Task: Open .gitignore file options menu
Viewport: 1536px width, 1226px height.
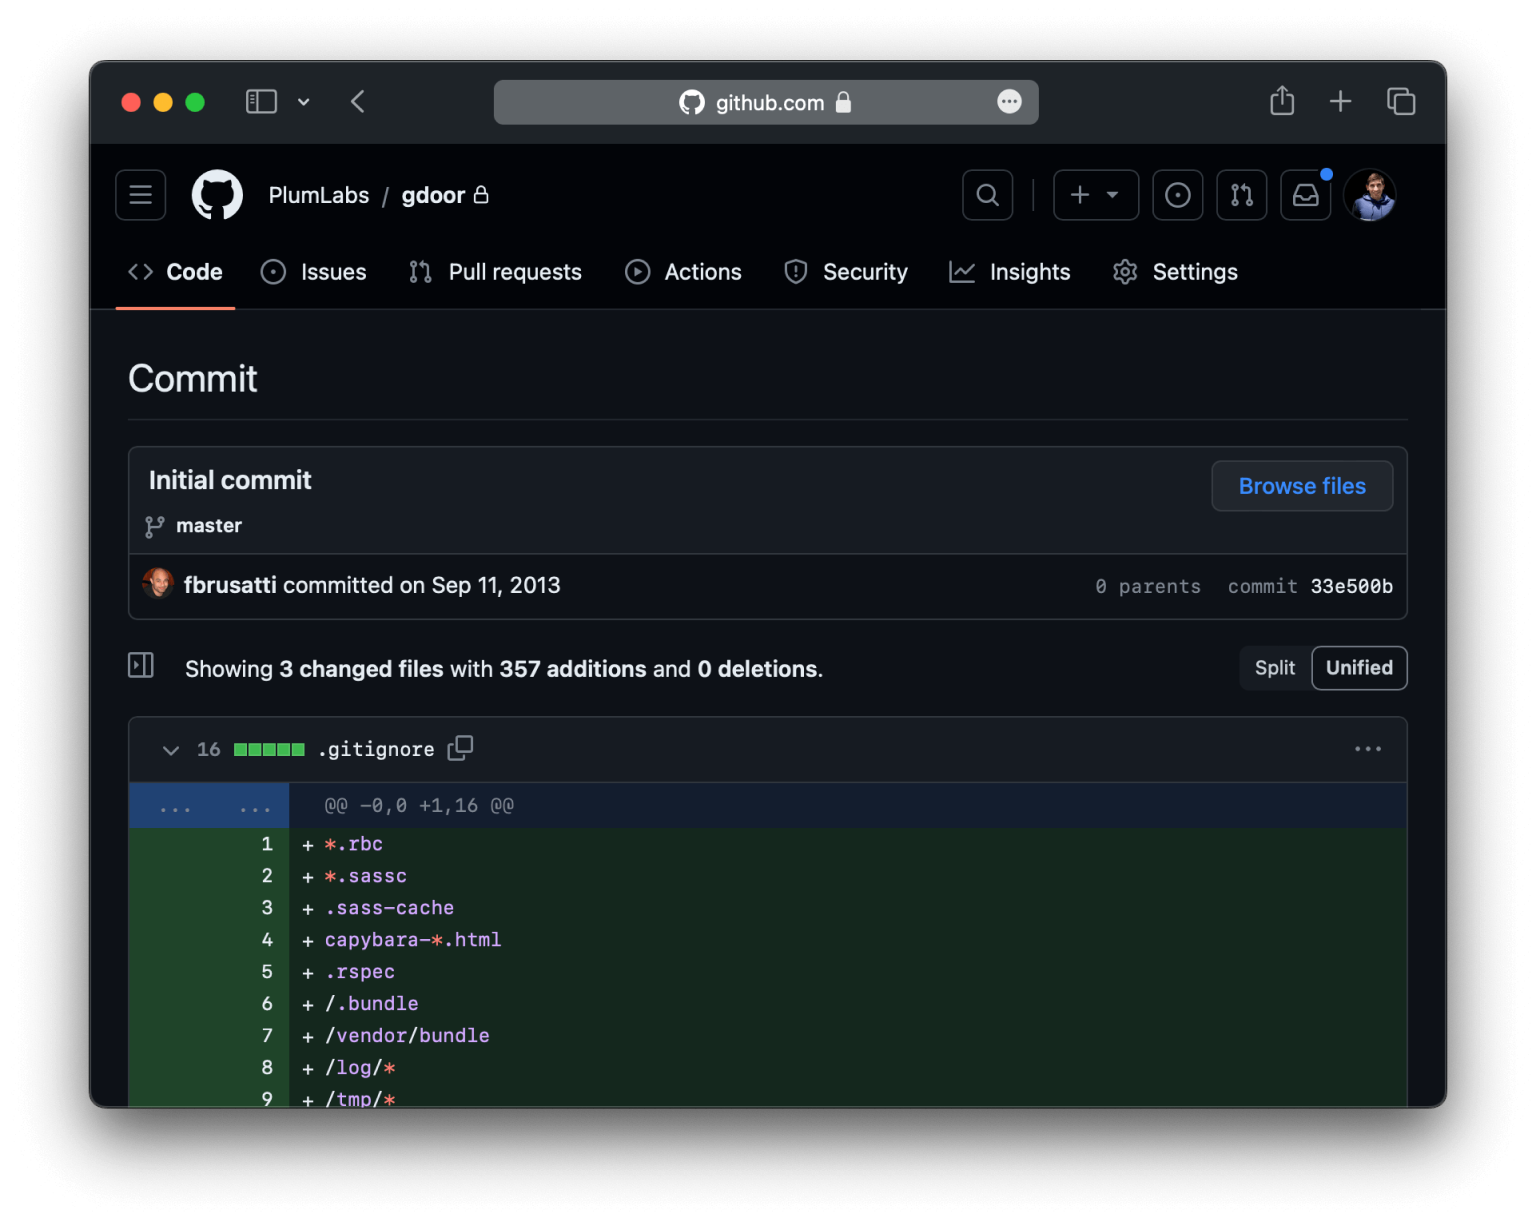Action: 1367,749
